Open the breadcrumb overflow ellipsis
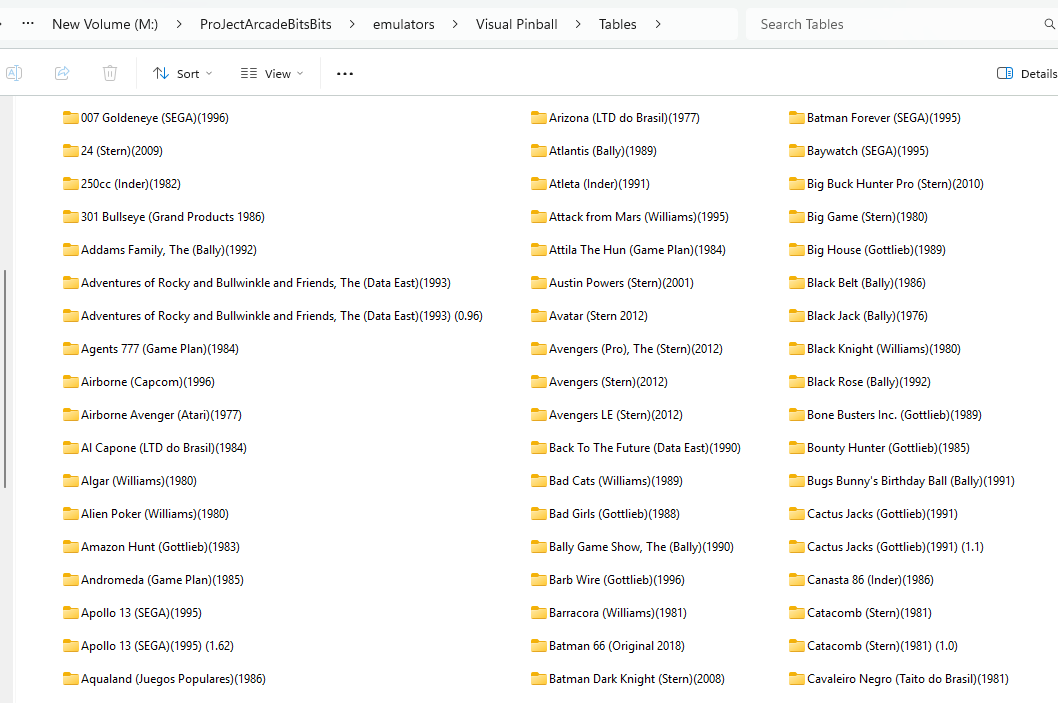This screenshot has width=1058, height=703. (x=28, y=24)
